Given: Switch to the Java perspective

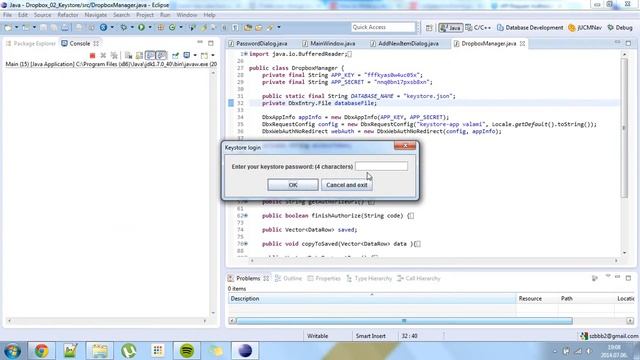Looking at the screenshot, I should point(451,28).
